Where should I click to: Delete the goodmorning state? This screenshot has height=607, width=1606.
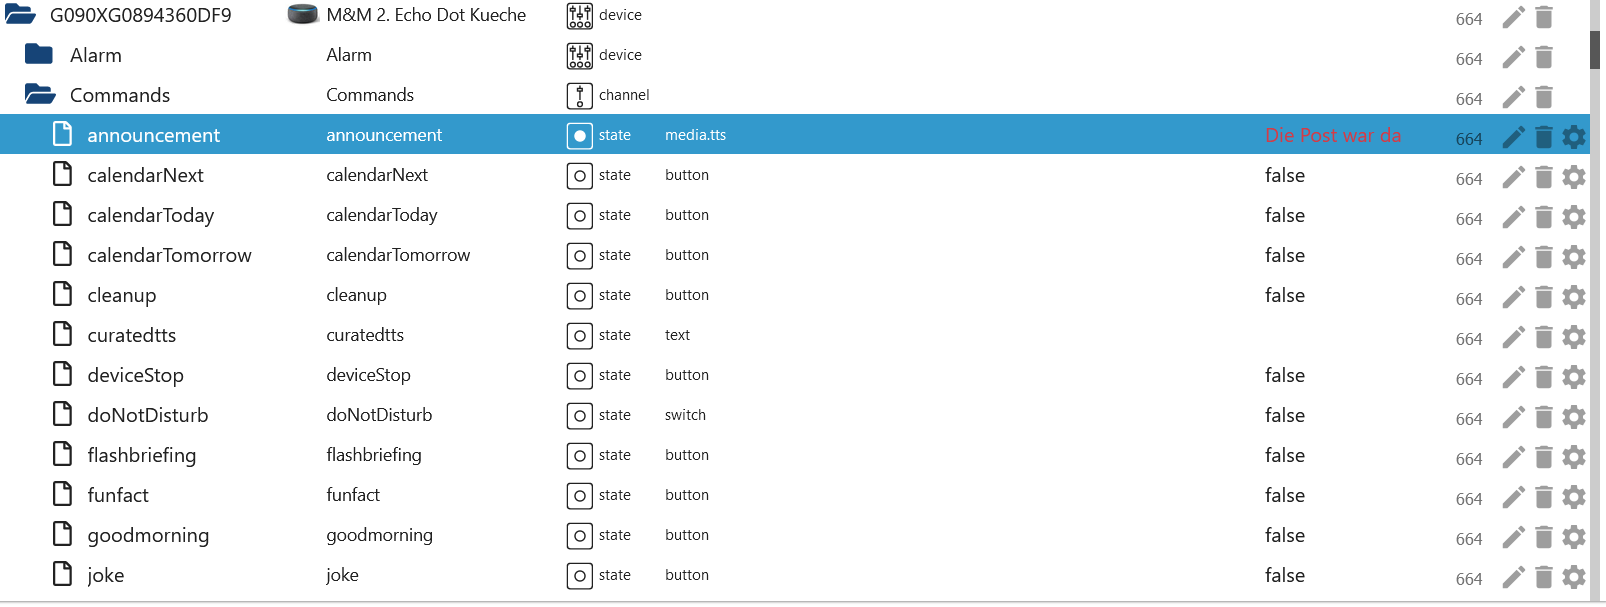1544,537
